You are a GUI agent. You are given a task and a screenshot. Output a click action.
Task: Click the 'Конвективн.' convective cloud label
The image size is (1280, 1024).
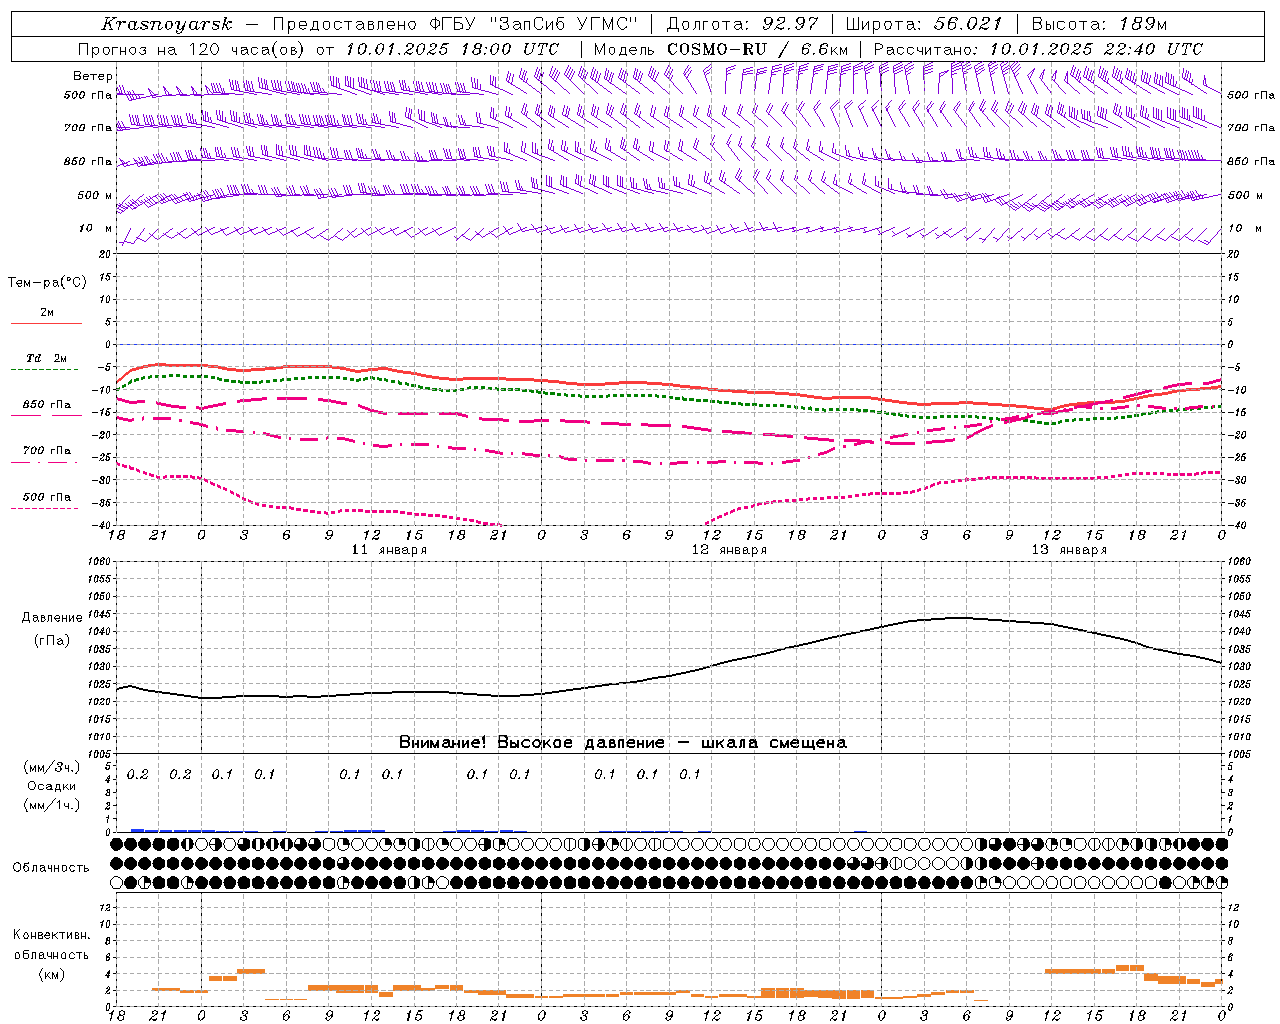coord(51,935)
